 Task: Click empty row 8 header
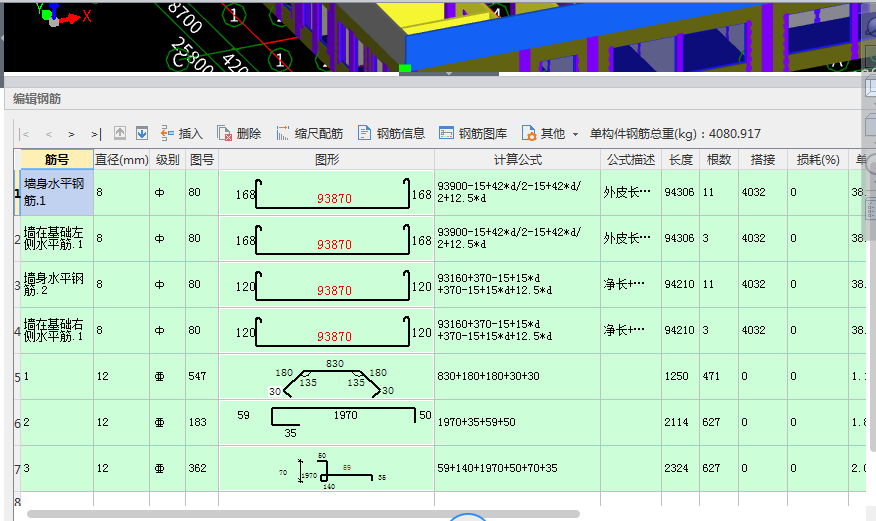coord(17,502)
